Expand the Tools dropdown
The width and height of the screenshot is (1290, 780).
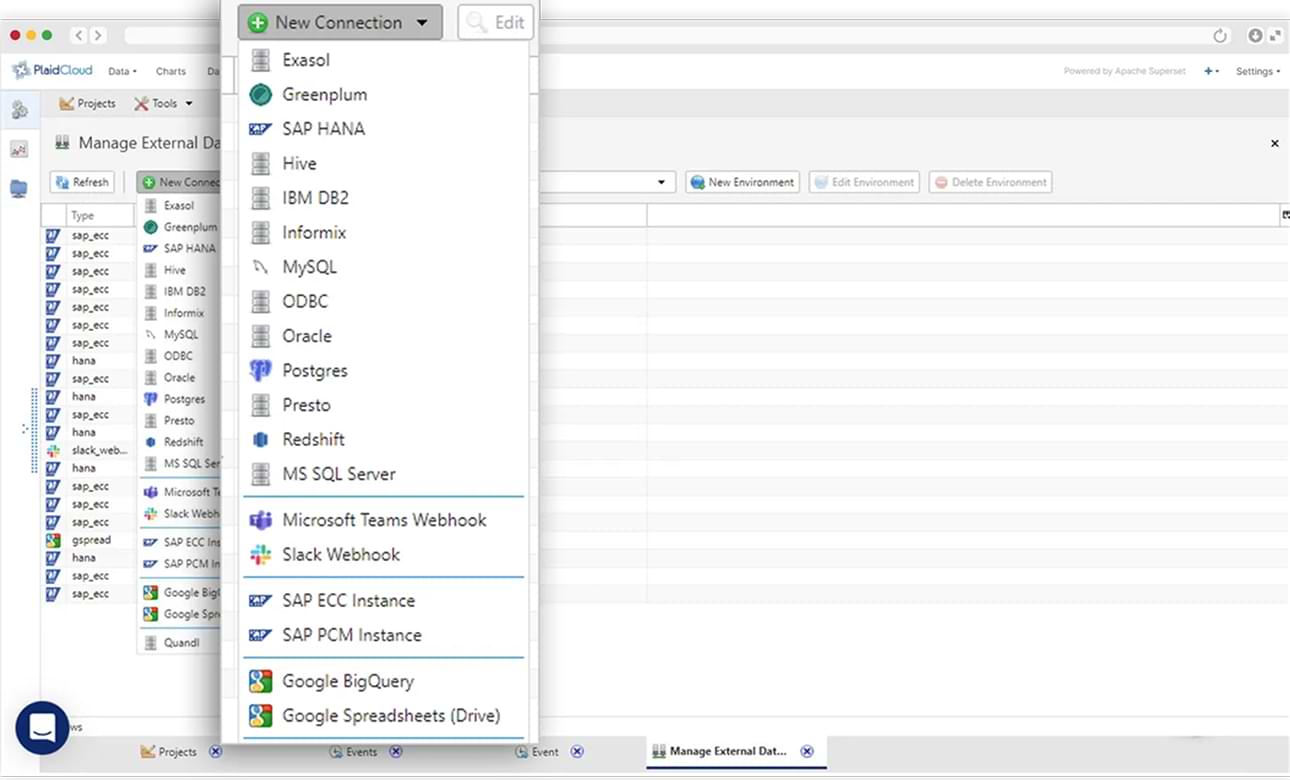point(164,103)
